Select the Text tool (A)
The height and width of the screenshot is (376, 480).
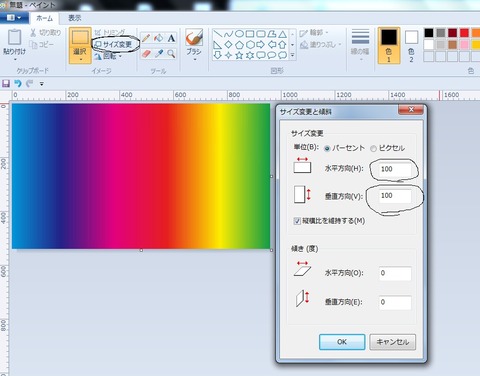(171, 38)
